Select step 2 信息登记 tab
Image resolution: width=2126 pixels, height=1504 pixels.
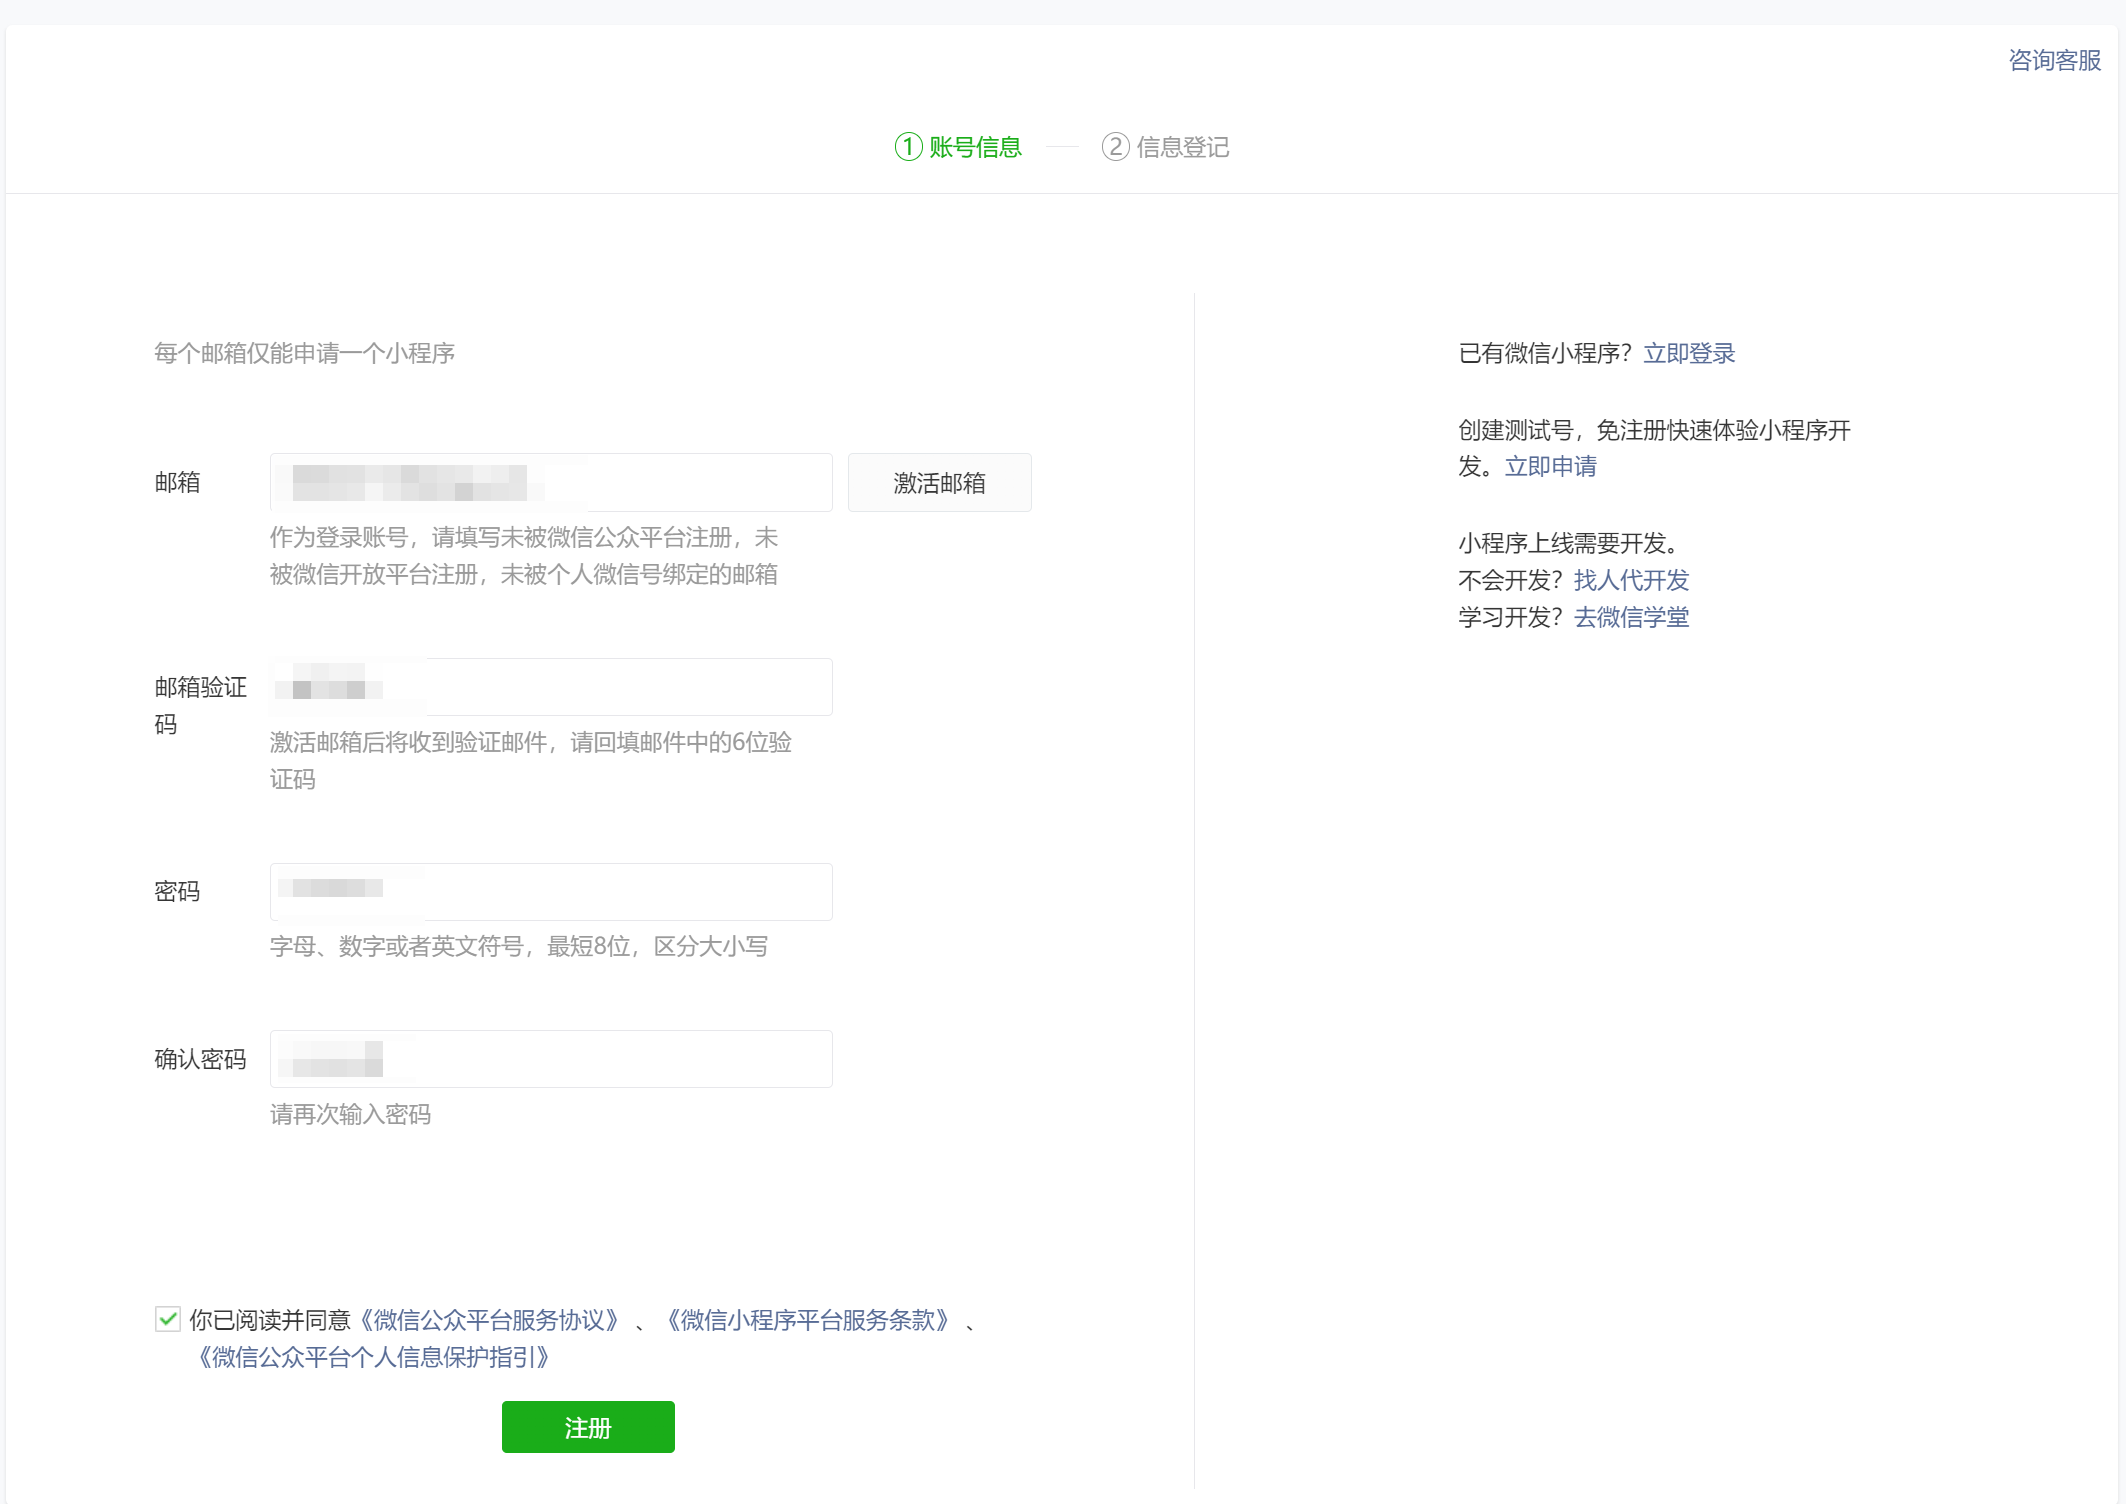(1182, 147)
